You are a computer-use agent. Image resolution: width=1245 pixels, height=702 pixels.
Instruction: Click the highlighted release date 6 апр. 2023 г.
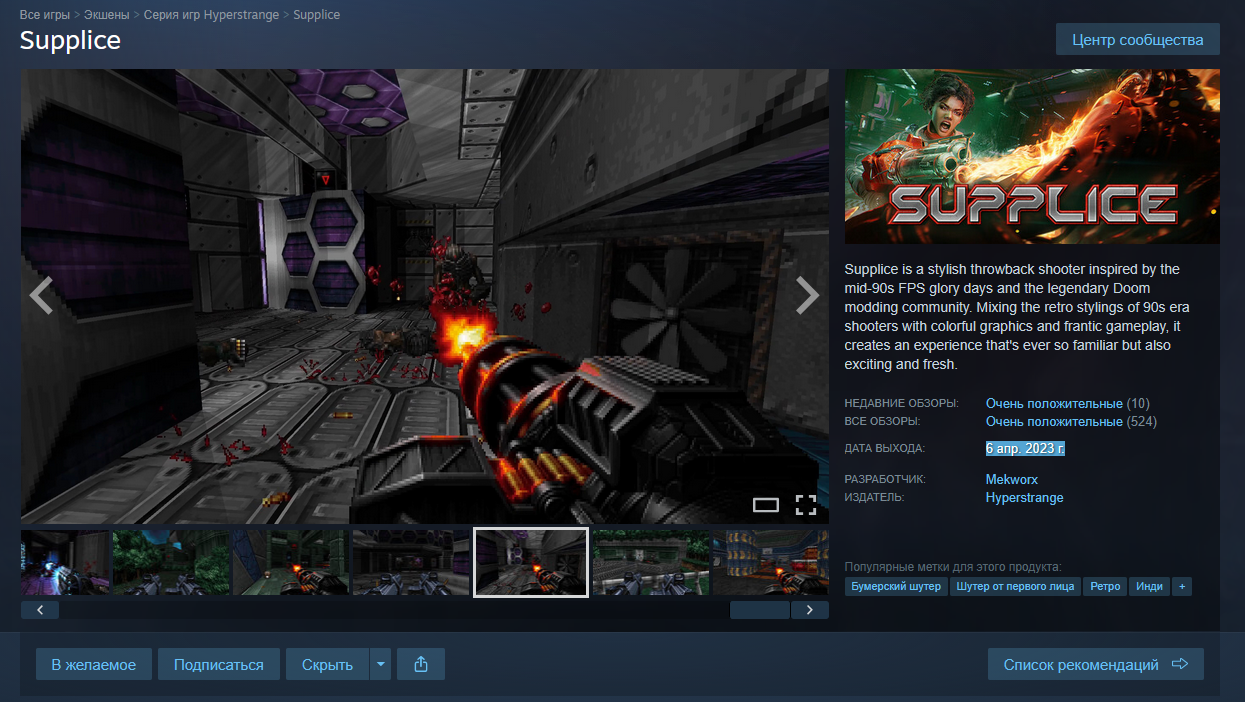[x=1025, y=449]
